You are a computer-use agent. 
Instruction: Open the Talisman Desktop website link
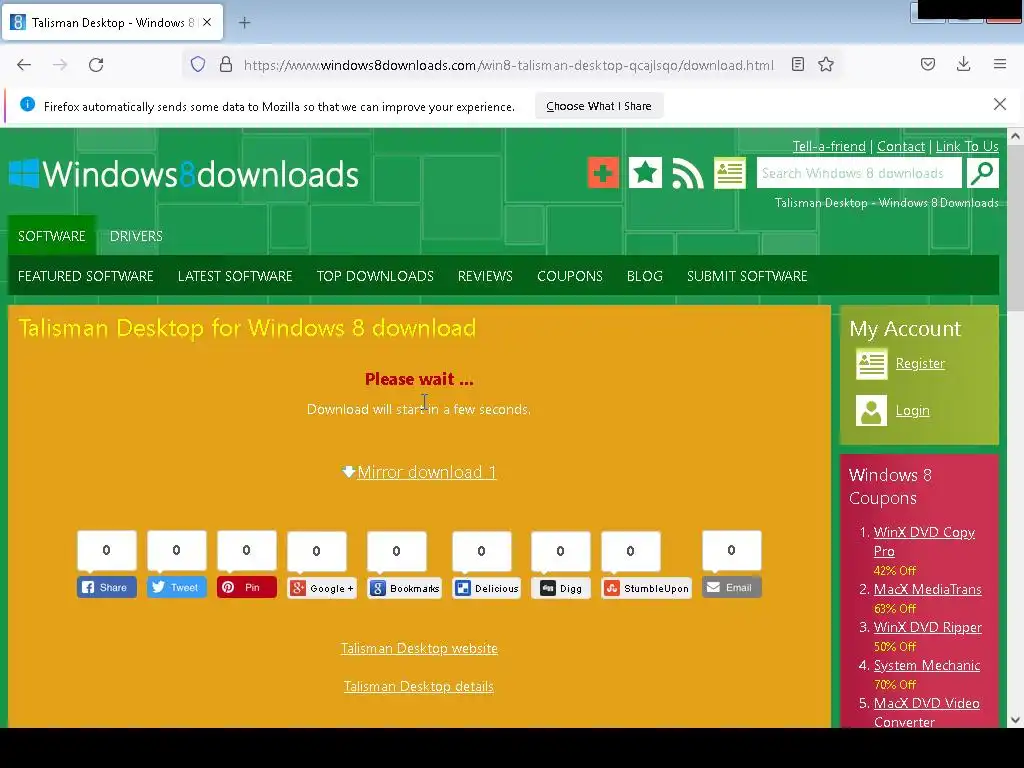tap(419, 648)
